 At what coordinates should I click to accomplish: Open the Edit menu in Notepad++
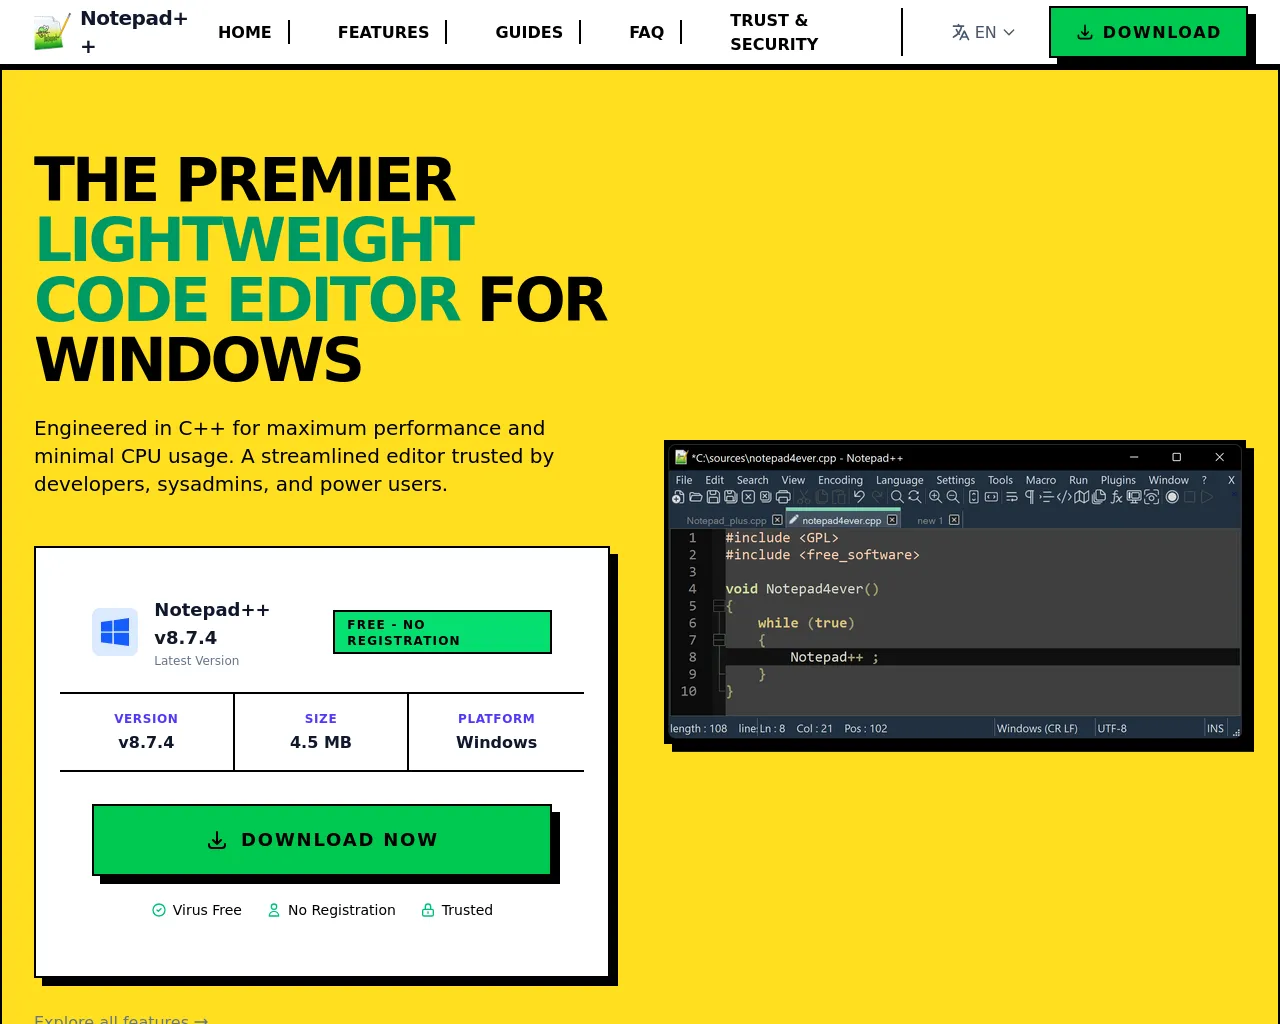click(714, 480)
